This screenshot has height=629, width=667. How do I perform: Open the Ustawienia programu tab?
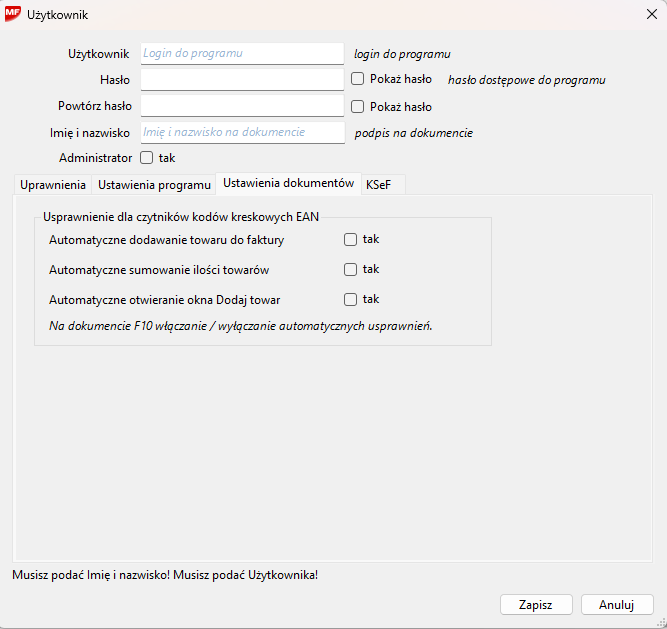(154, 185)
